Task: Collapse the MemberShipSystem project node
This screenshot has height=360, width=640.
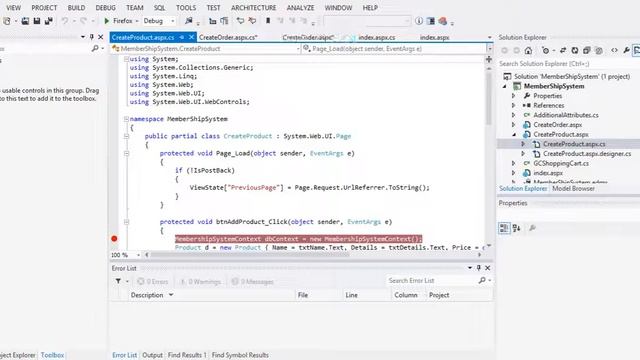Action: (504, 86)
